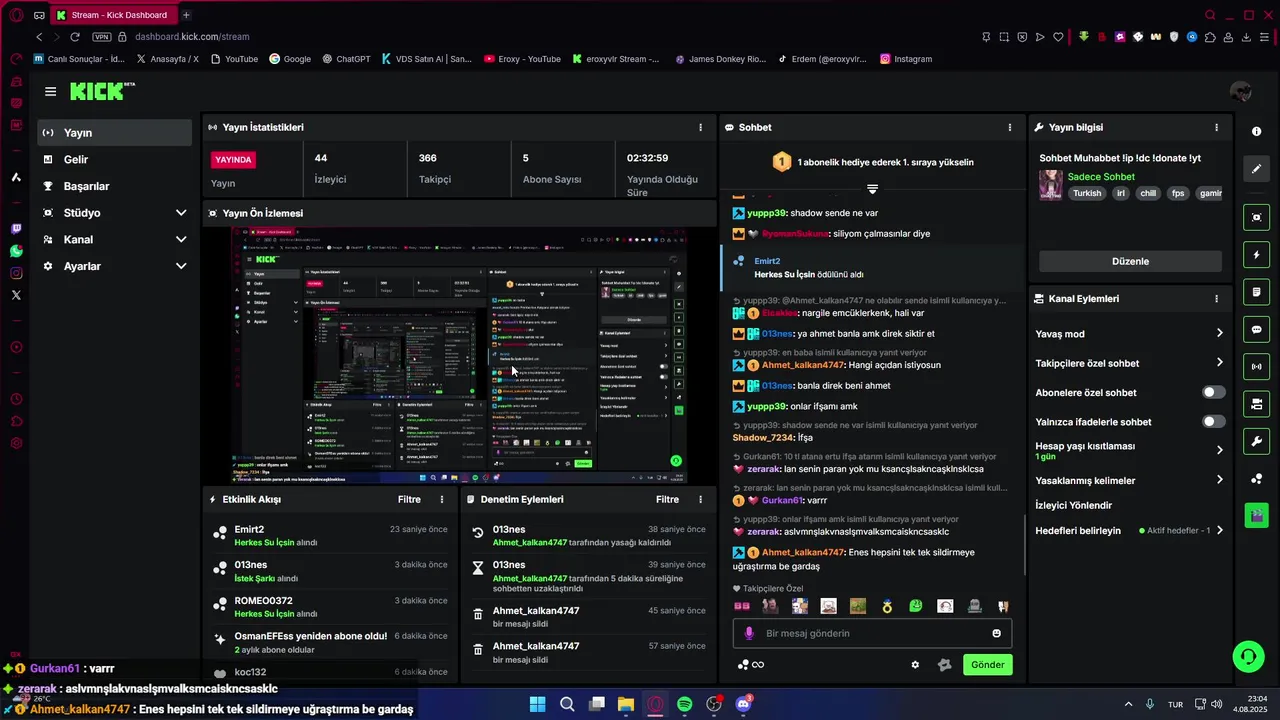Select the green ghost emote

coord(916,606)
